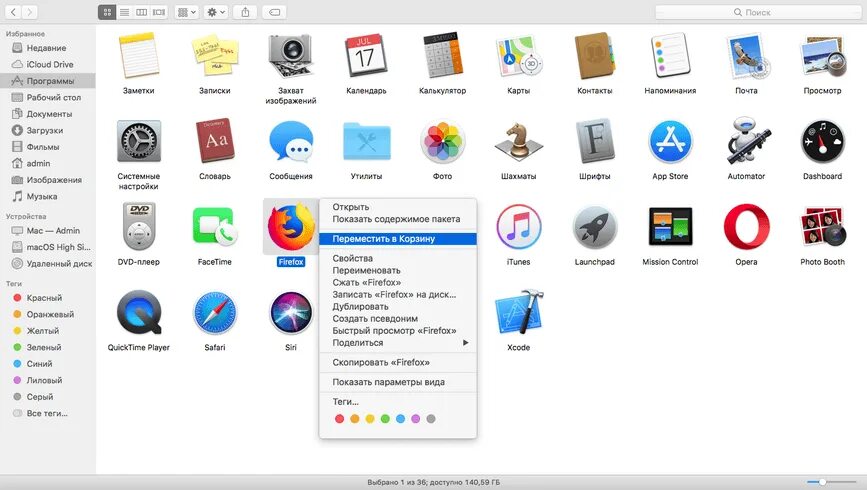Select the DVD-плеер icon

click(139, 227)
